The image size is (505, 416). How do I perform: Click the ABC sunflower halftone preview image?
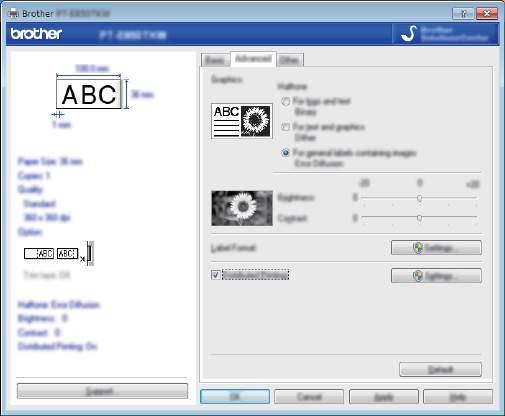[x=242, y=121]
